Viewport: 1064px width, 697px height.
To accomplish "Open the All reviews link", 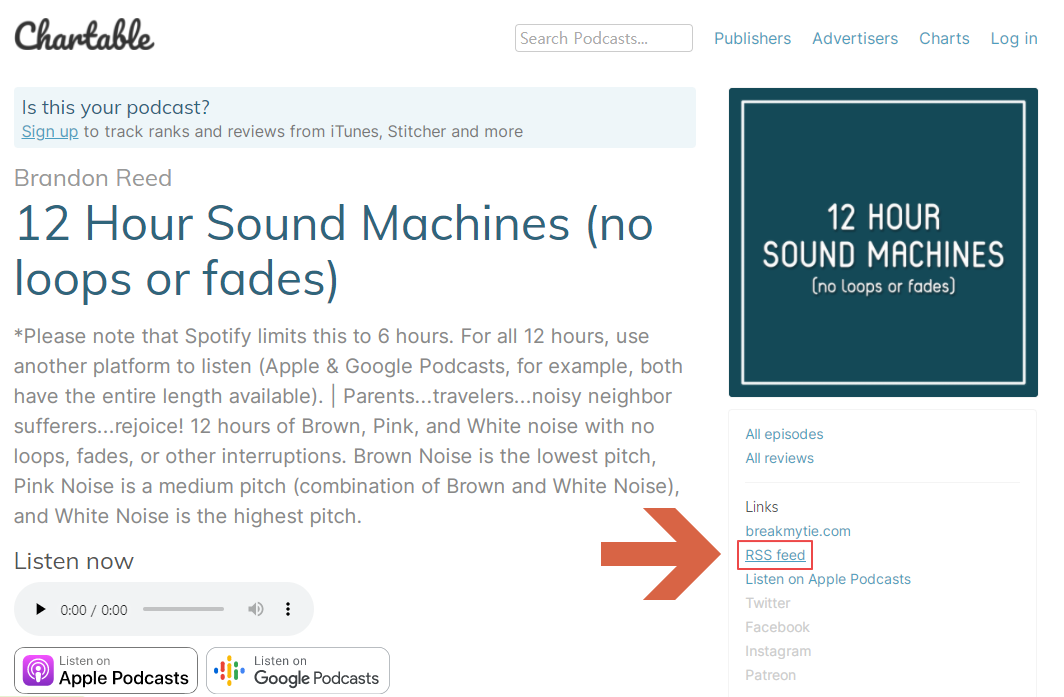I will pos(779,458).
